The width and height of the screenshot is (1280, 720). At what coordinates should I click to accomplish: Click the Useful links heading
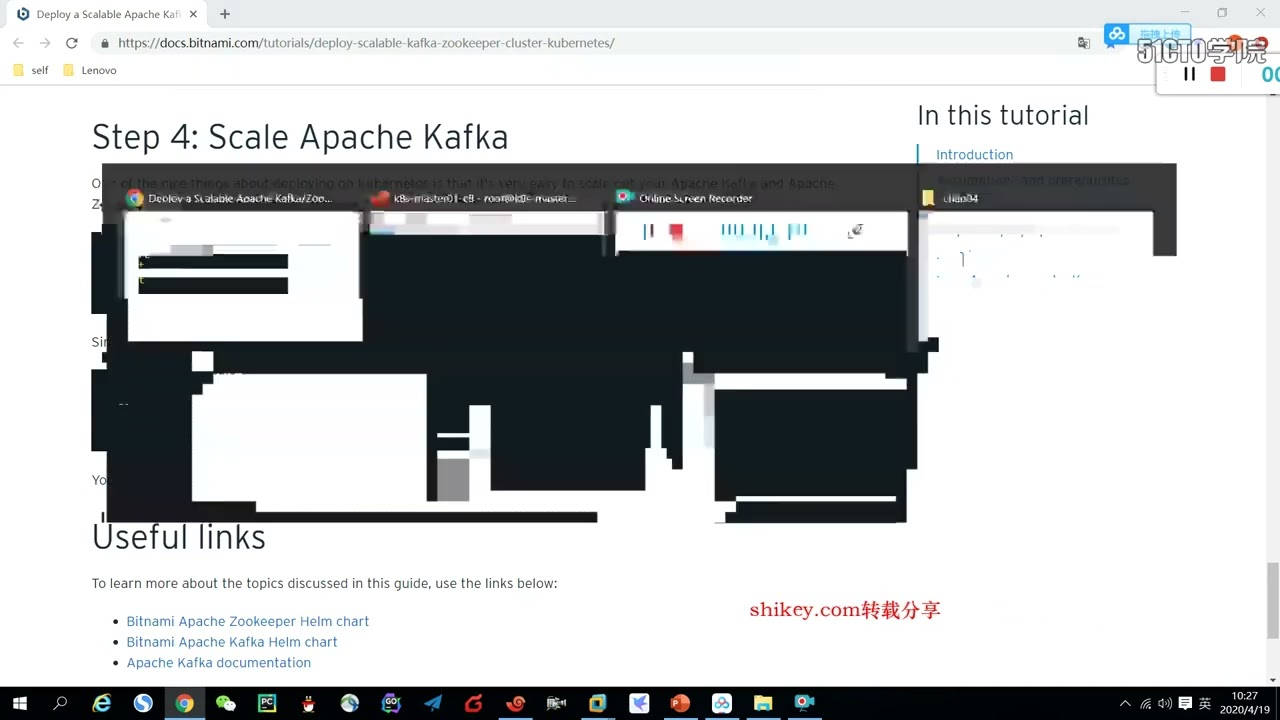pos(178,537)
